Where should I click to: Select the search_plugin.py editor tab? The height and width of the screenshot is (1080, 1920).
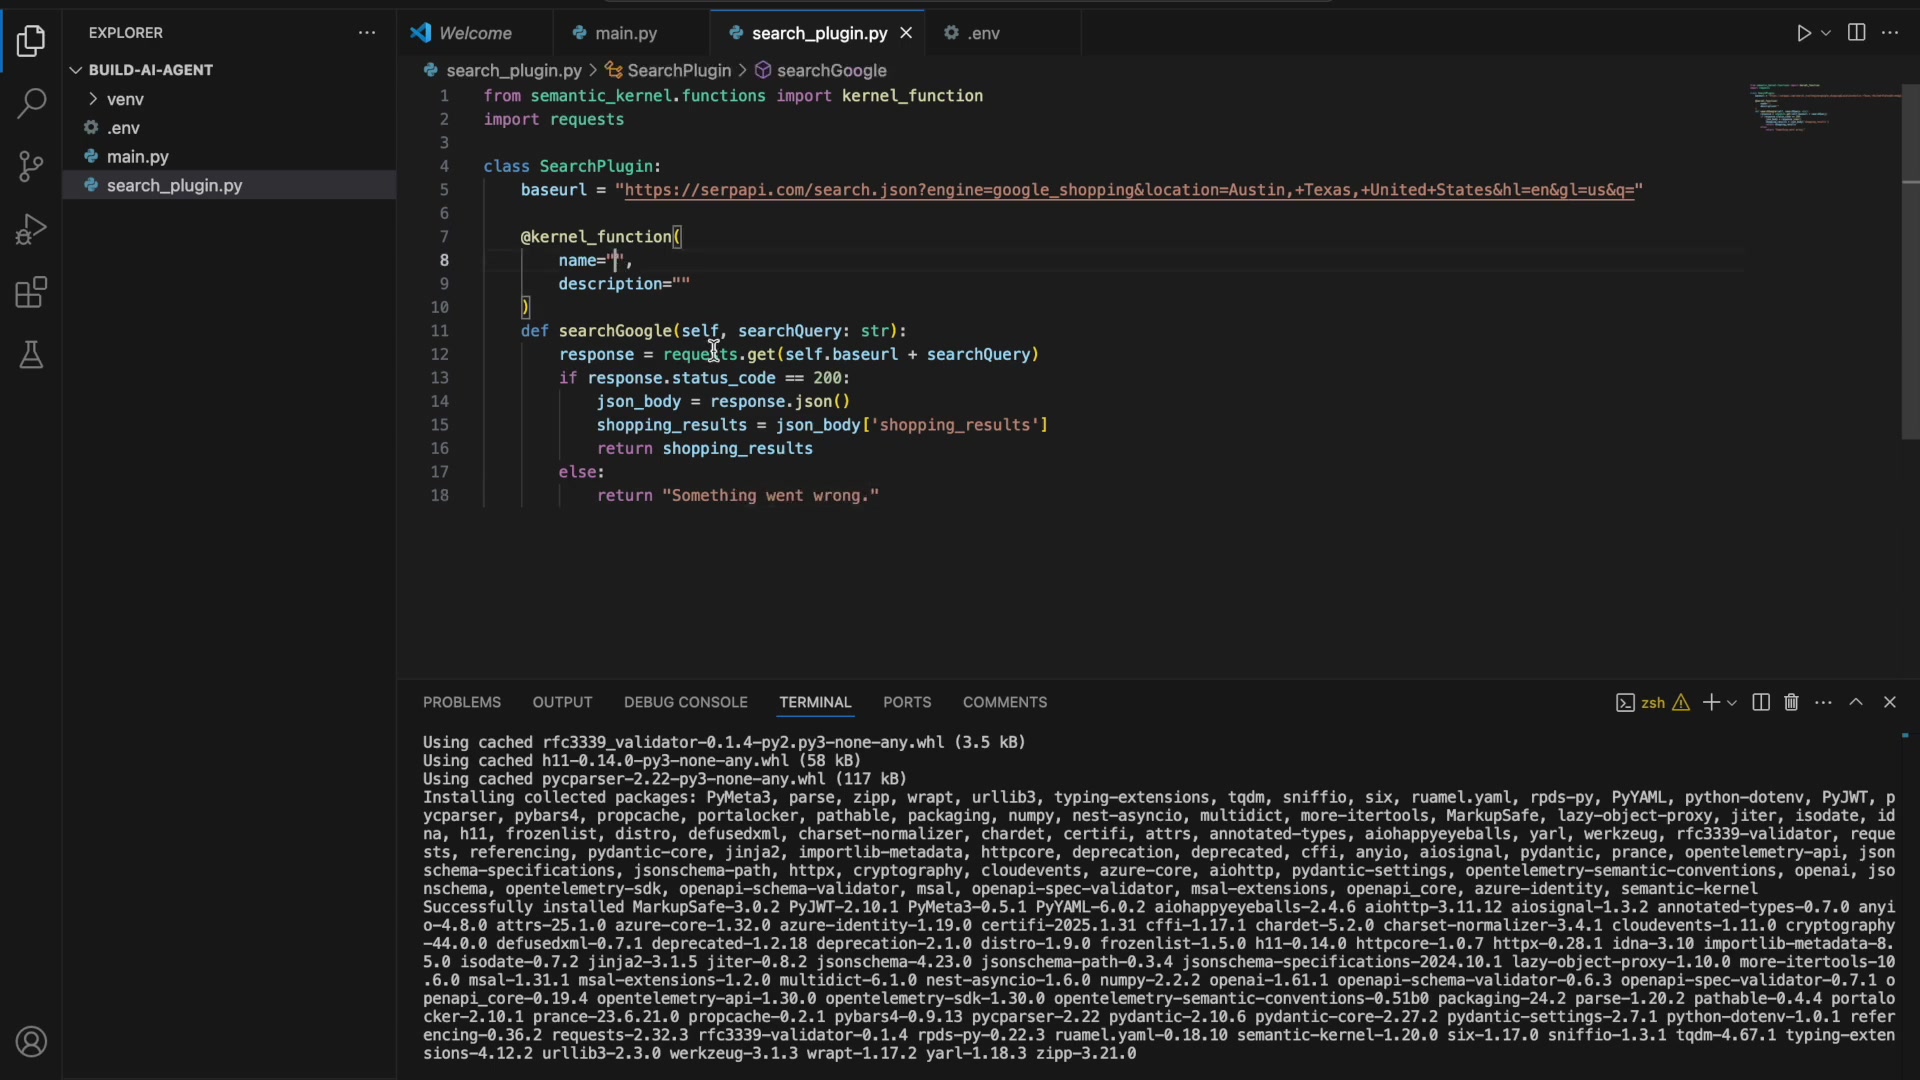(x=819, y=33)
